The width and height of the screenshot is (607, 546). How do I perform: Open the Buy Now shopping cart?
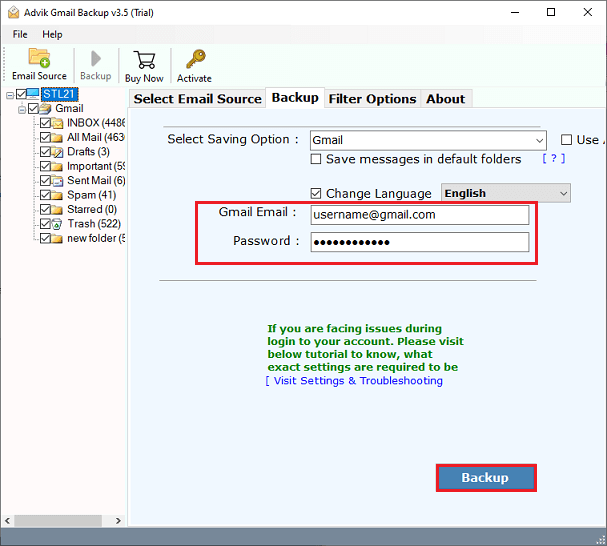tap(144, 60)
